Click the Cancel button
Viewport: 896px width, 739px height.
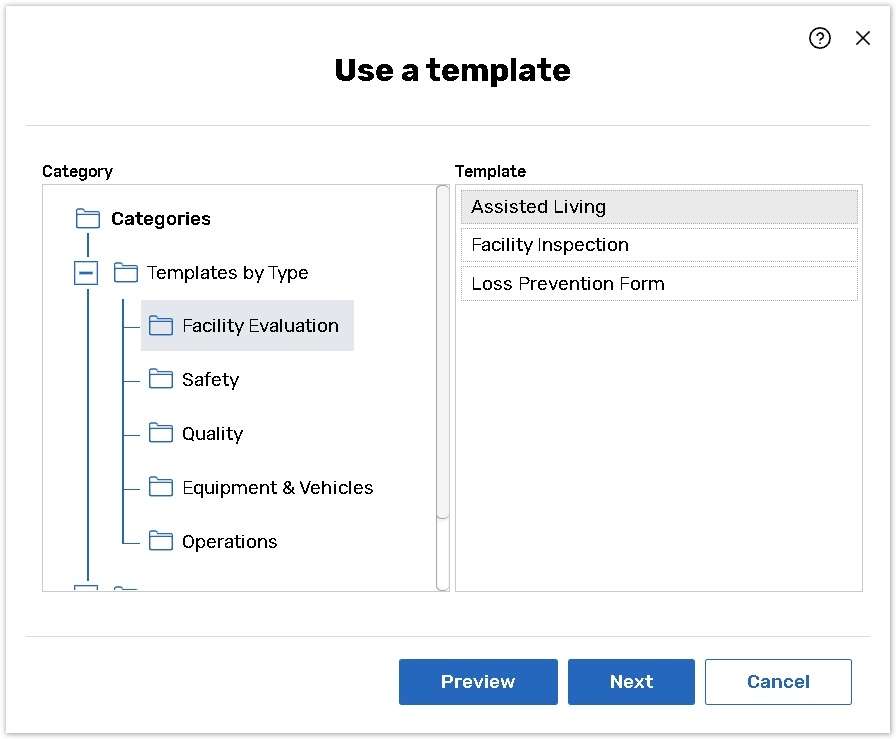tap(778, 682)
